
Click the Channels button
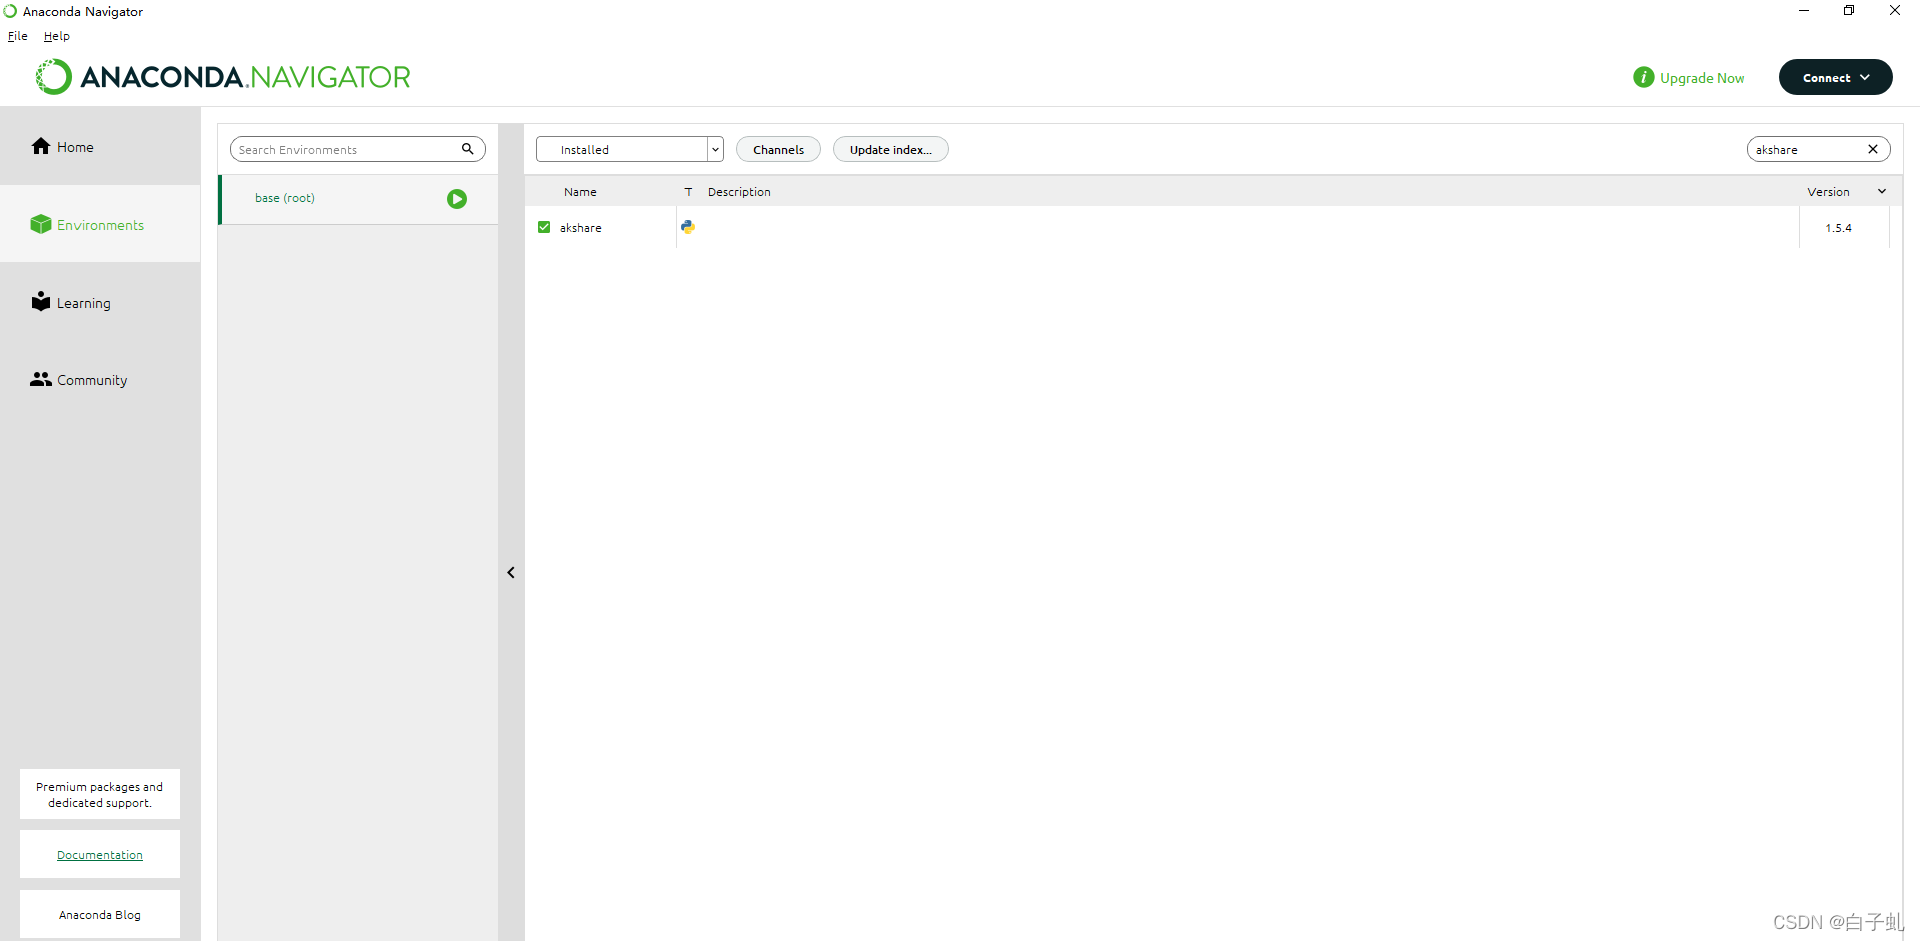coord(778,149)
